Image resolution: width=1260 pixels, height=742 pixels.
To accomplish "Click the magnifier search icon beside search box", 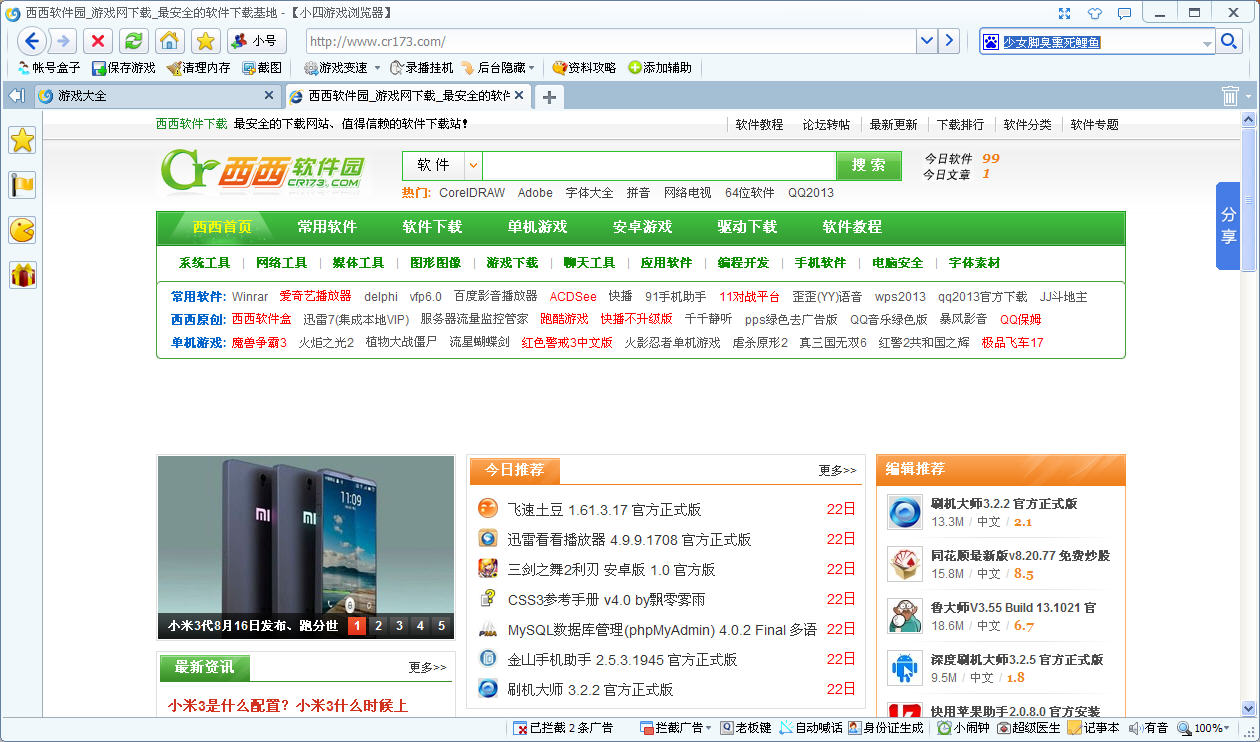I will 1230,41.
